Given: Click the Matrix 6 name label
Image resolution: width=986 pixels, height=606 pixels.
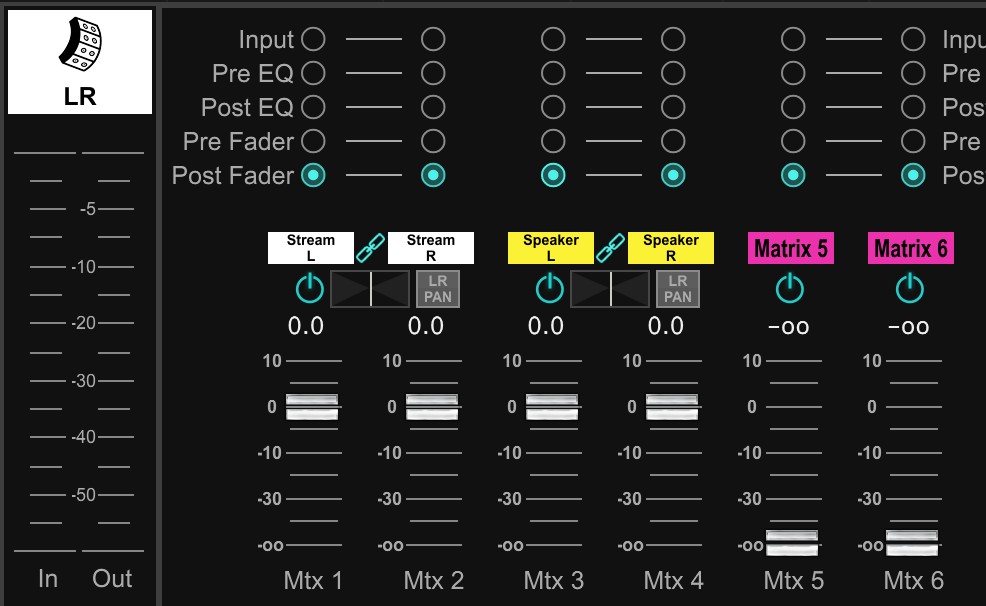Looking at the screenshot, I should coord(911,248).
